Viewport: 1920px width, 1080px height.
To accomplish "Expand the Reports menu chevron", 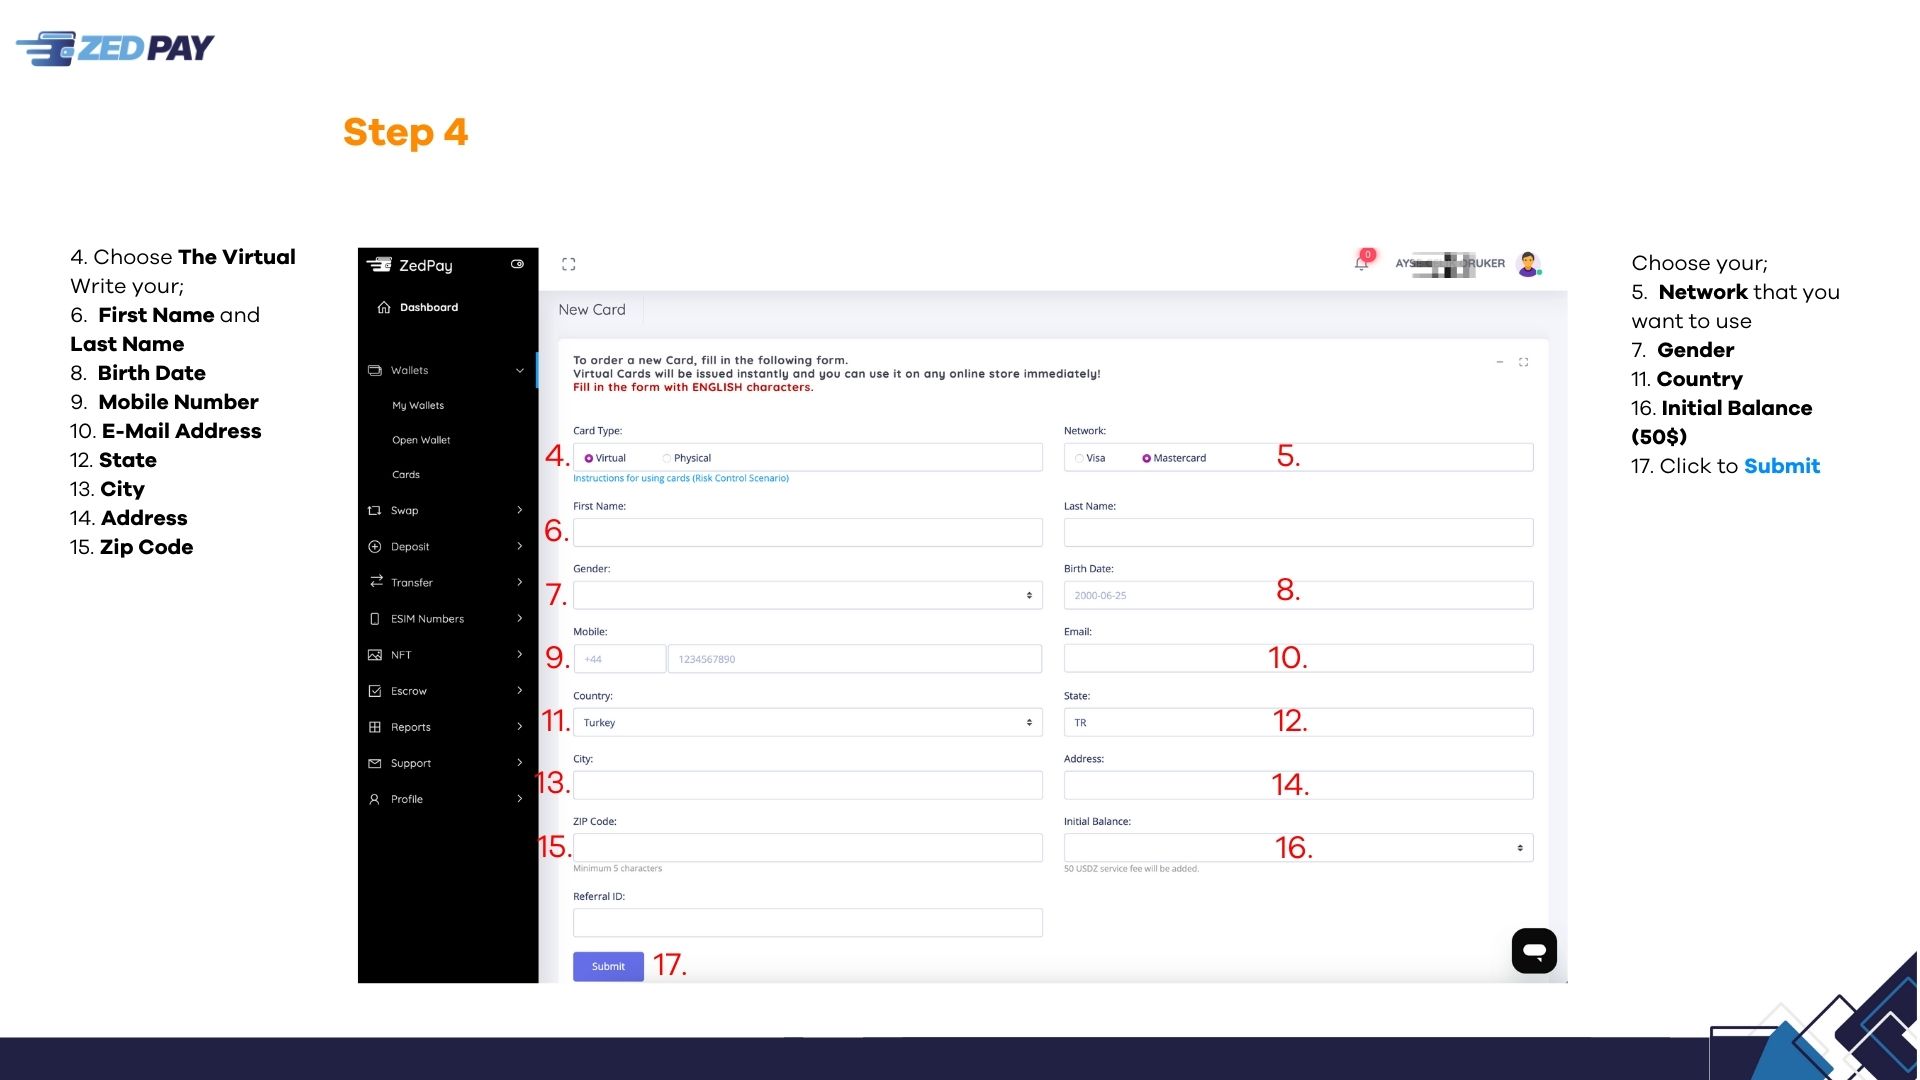I will [x=520, y=726].
